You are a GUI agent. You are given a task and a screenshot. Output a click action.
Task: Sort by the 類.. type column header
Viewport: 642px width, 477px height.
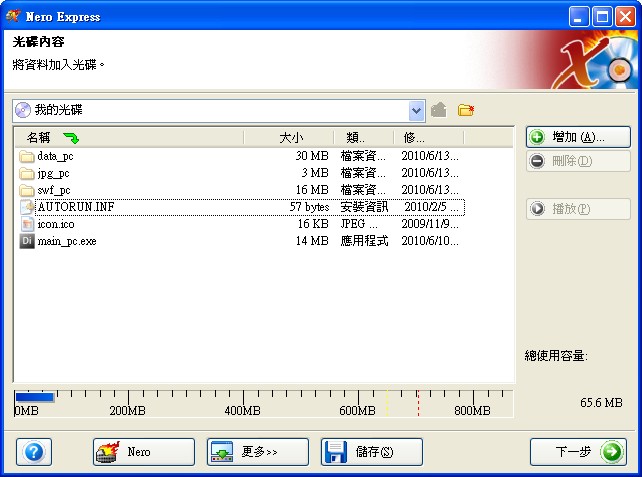point(364,138)
